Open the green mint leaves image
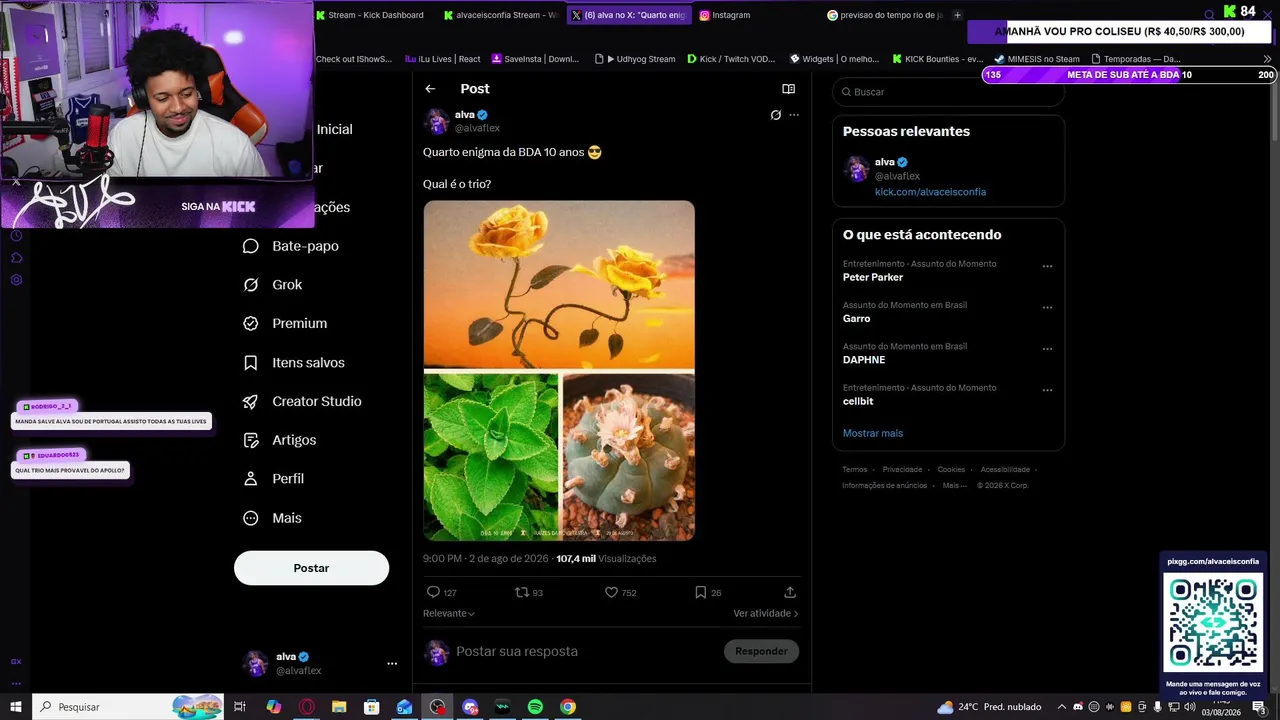Viewport: 1280px width, 720px height. point(491,457)
